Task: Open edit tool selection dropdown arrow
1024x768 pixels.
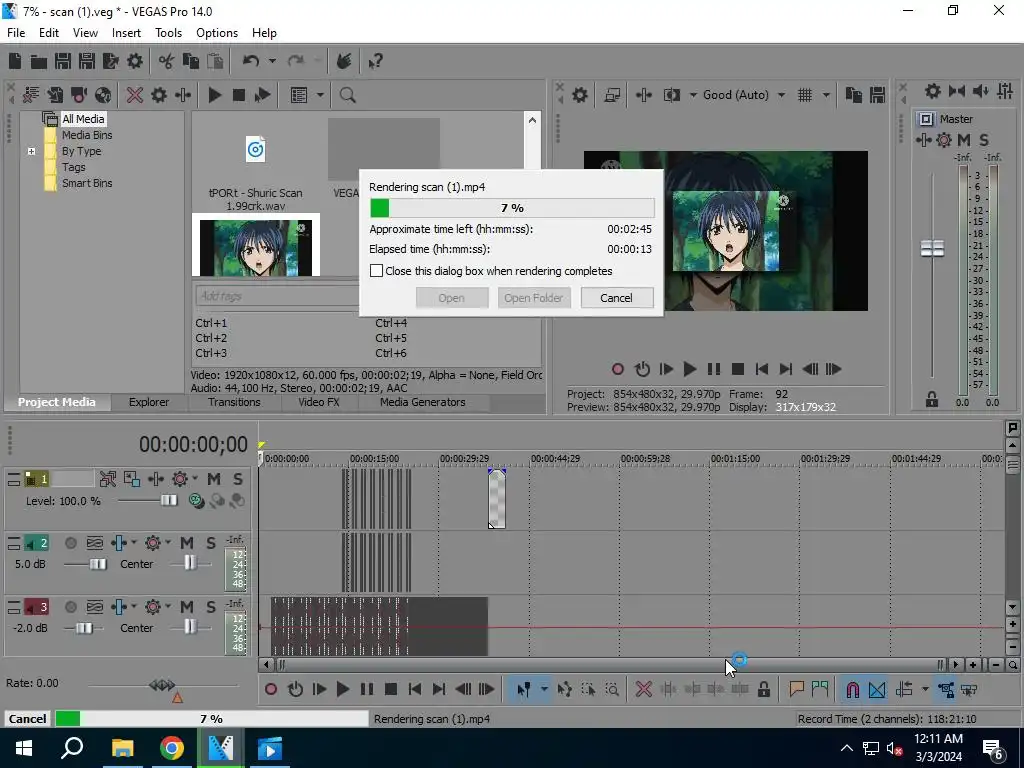Action: pyautogui.click(x=543, y=689)
